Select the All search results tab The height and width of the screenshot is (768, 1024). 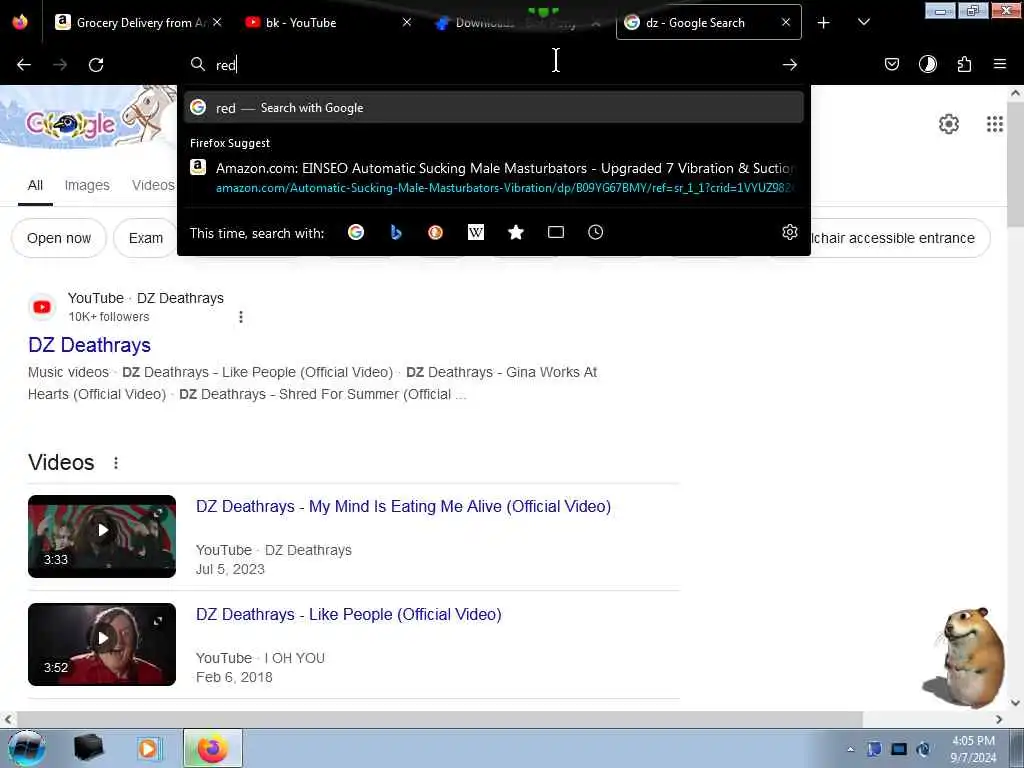click(35, 185)
